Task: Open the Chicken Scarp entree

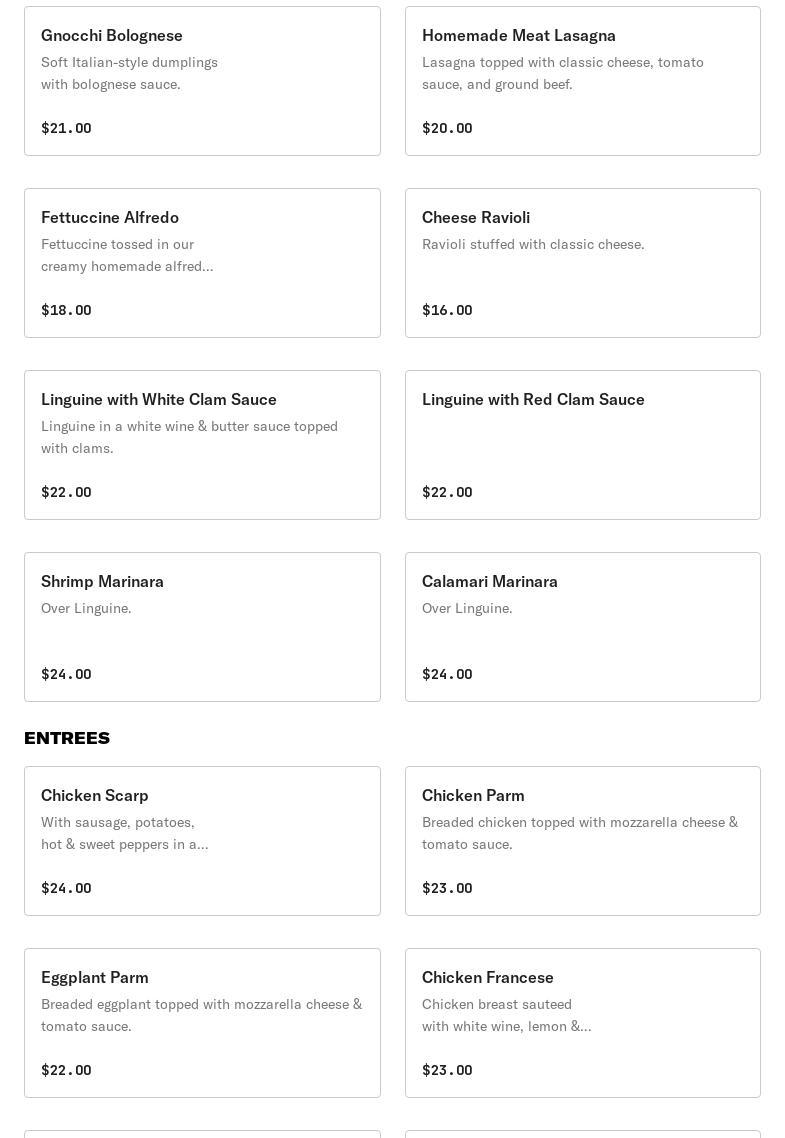Action: 202,841
